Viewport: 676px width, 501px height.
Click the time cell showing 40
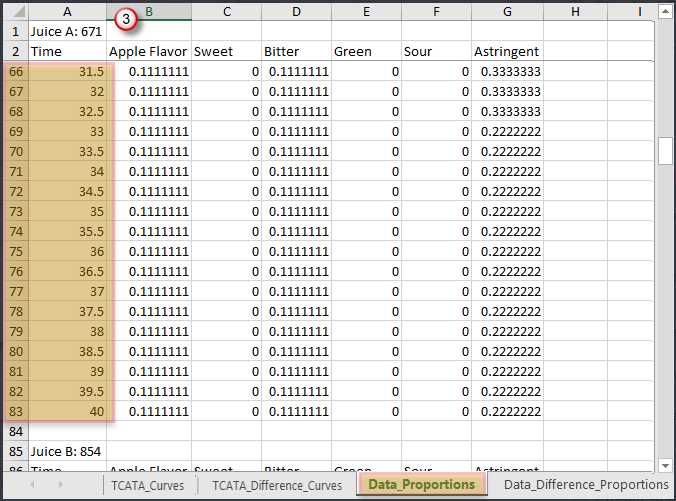coord(67,411)
